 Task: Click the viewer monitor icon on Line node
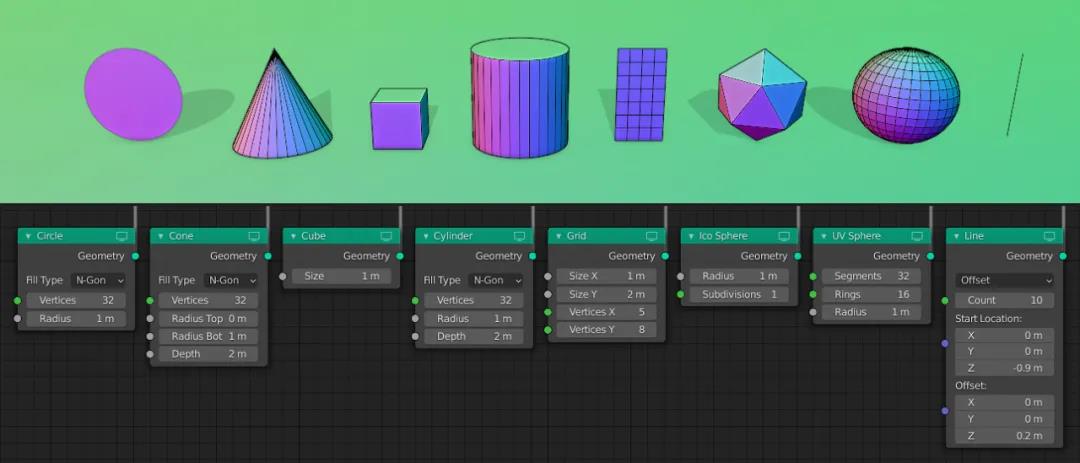pyautogui.click(x=1049, y=236)
